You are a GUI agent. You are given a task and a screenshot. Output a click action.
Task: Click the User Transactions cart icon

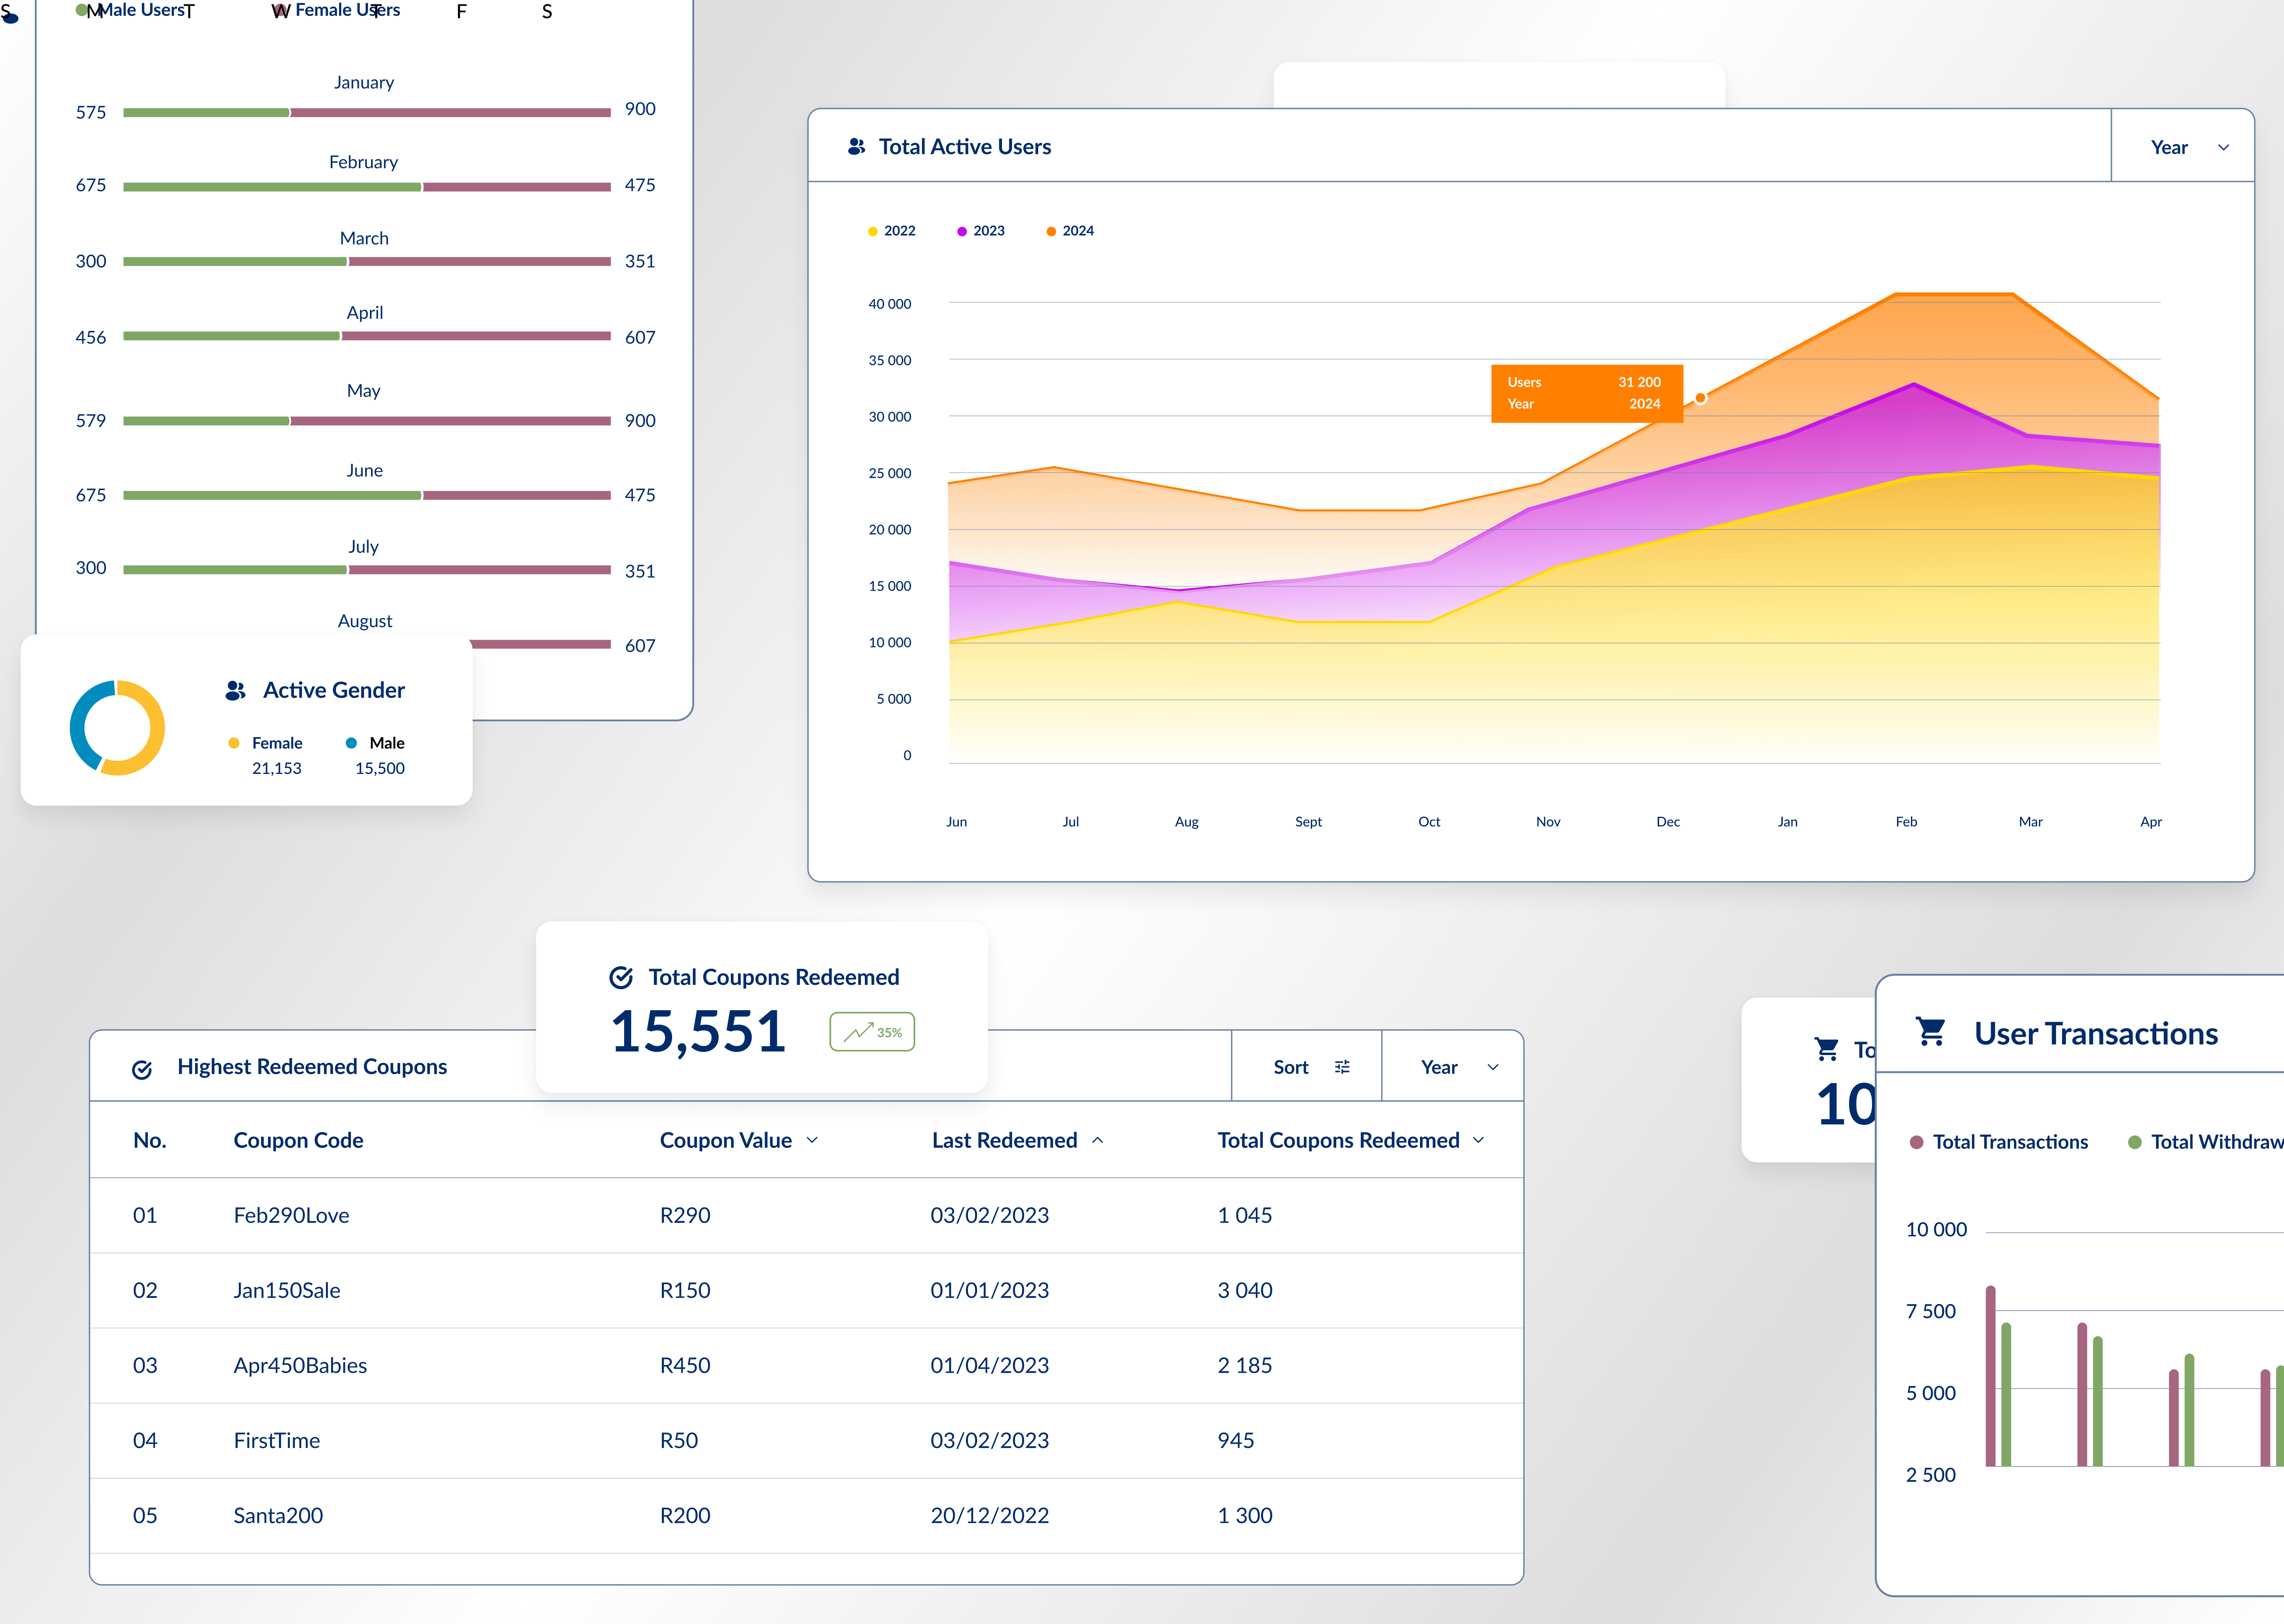click(x=1931, y=1031)
